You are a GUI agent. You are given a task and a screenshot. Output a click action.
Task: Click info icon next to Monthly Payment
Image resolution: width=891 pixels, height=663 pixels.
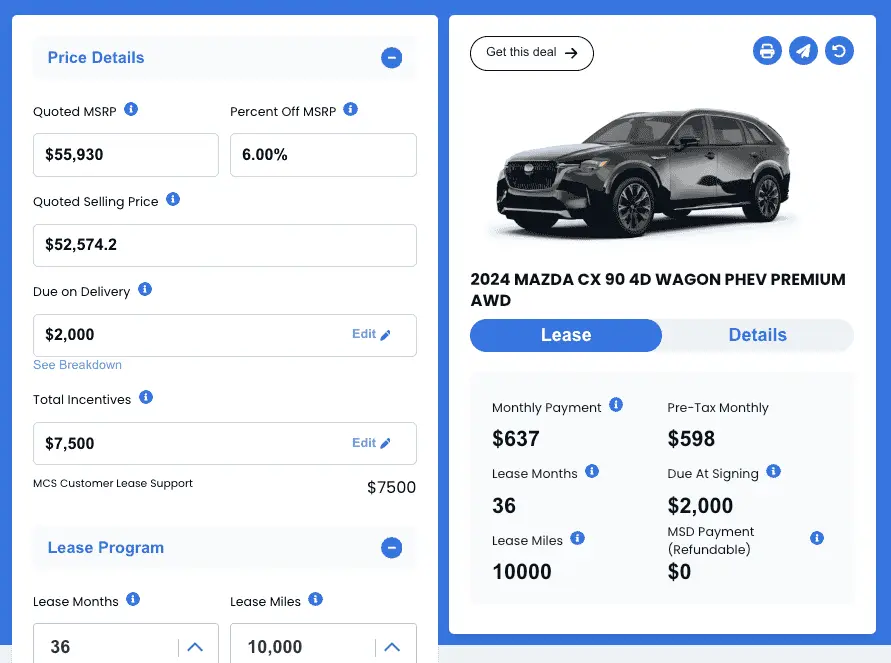click(x=616, y=405)
